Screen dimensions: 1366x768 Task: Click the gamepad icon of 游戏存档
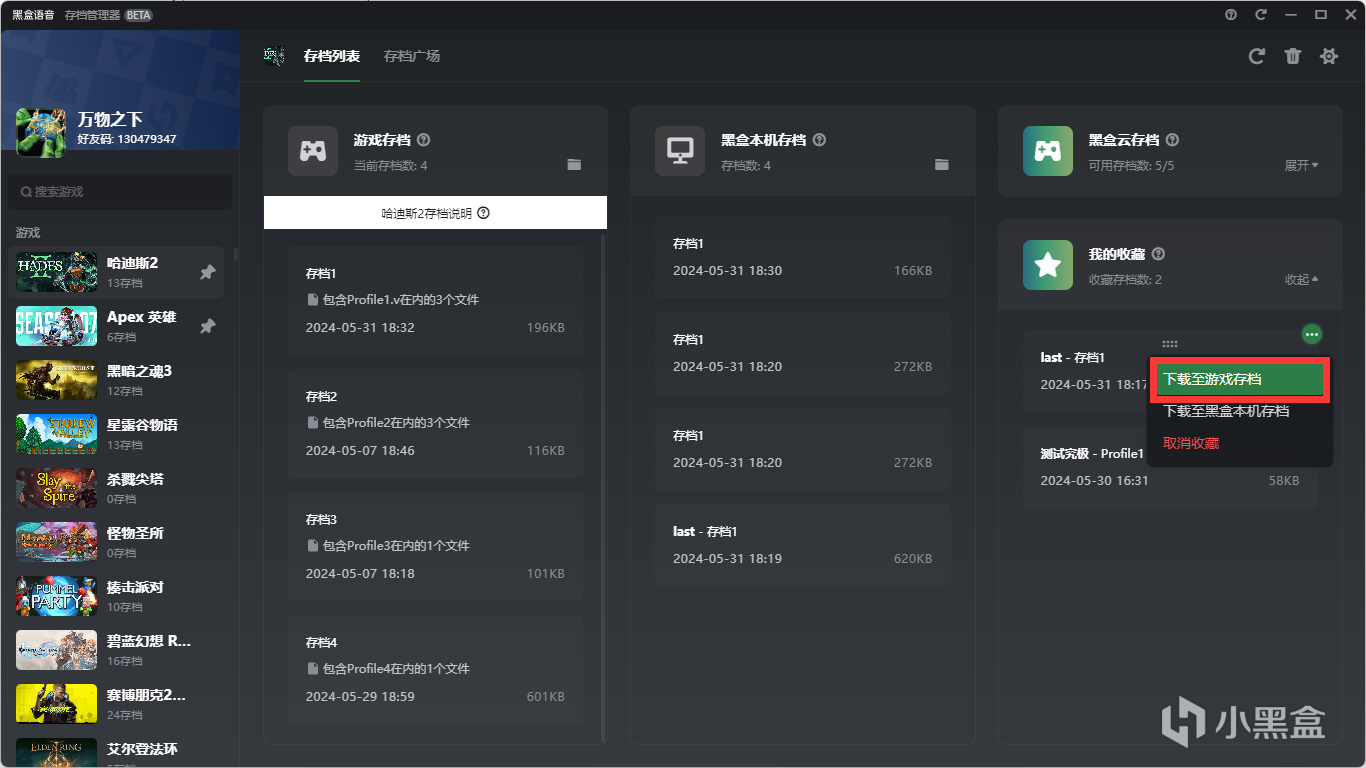coord(313,151)
